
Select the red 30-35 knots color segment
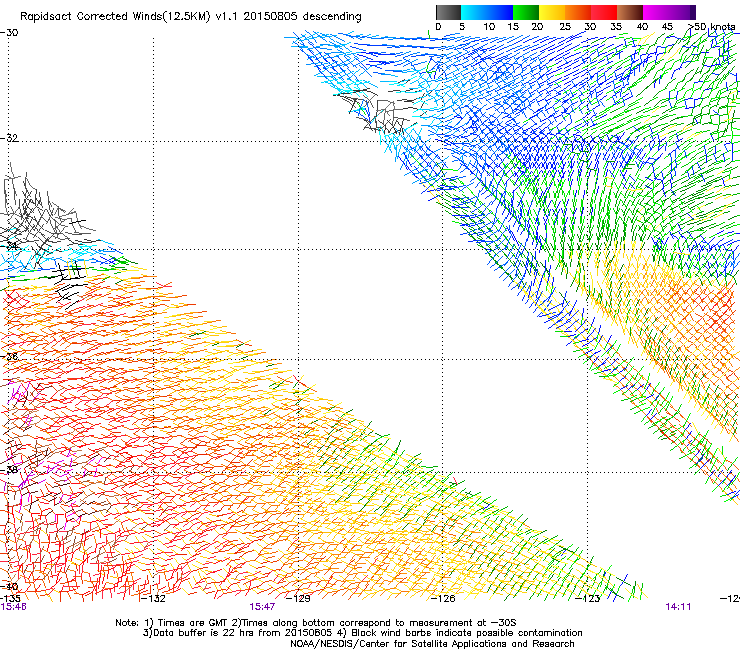click(x=604, y=12)
